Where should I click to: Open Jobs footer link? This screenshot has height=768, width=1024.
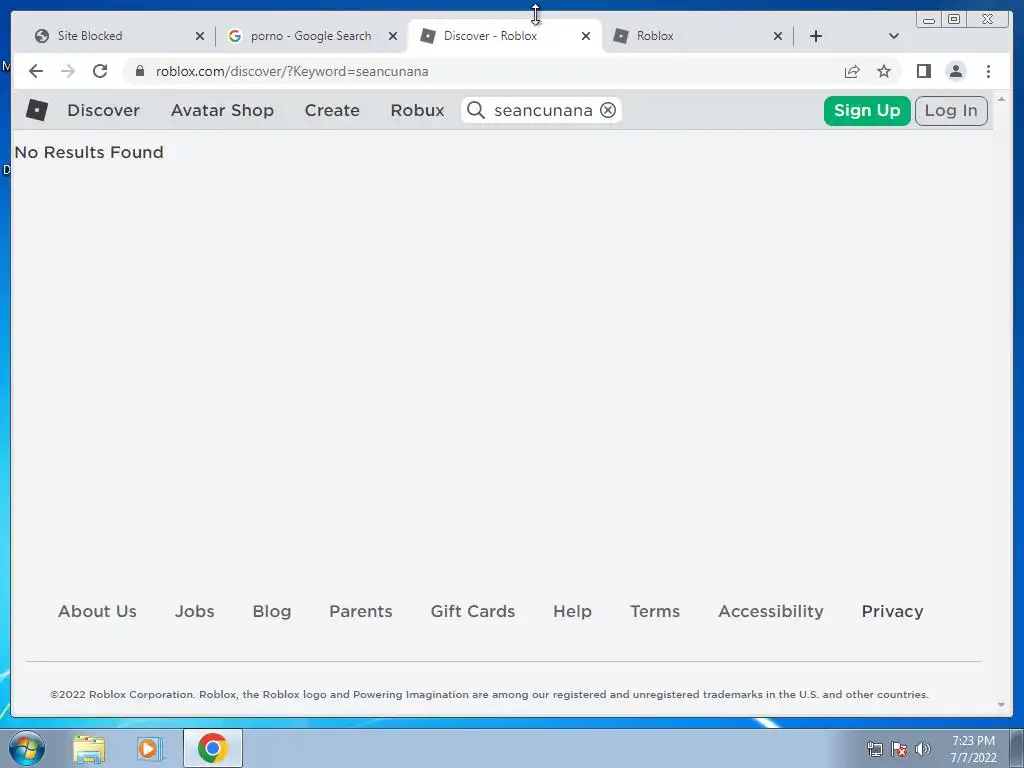pyautogui.click(x=195, y=611)
